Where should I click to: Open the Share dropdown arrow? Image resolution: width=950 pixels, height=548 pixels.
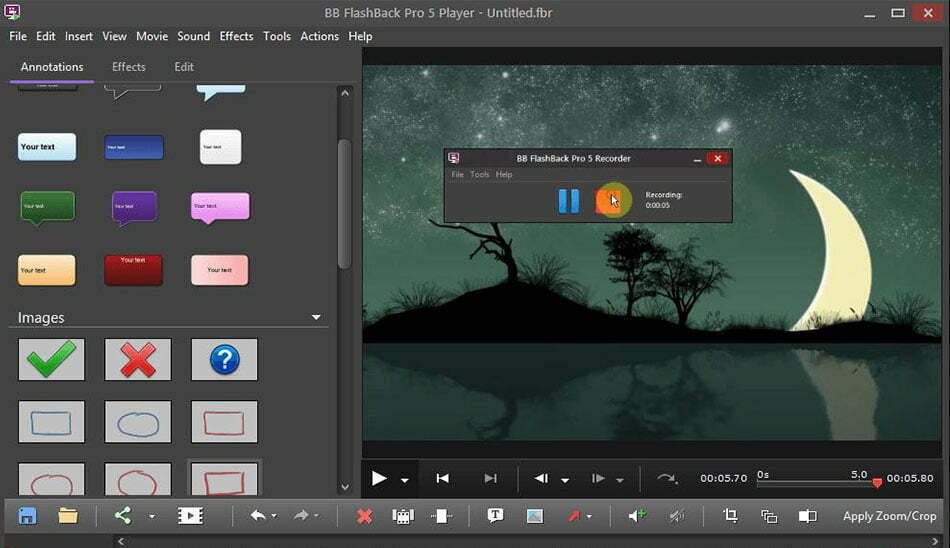(x=152, y=516)
